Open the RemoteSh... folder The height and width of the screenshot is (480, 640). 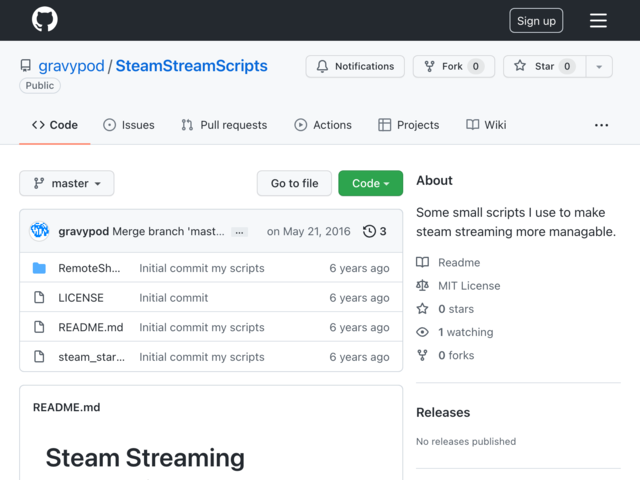pos(89,268)
